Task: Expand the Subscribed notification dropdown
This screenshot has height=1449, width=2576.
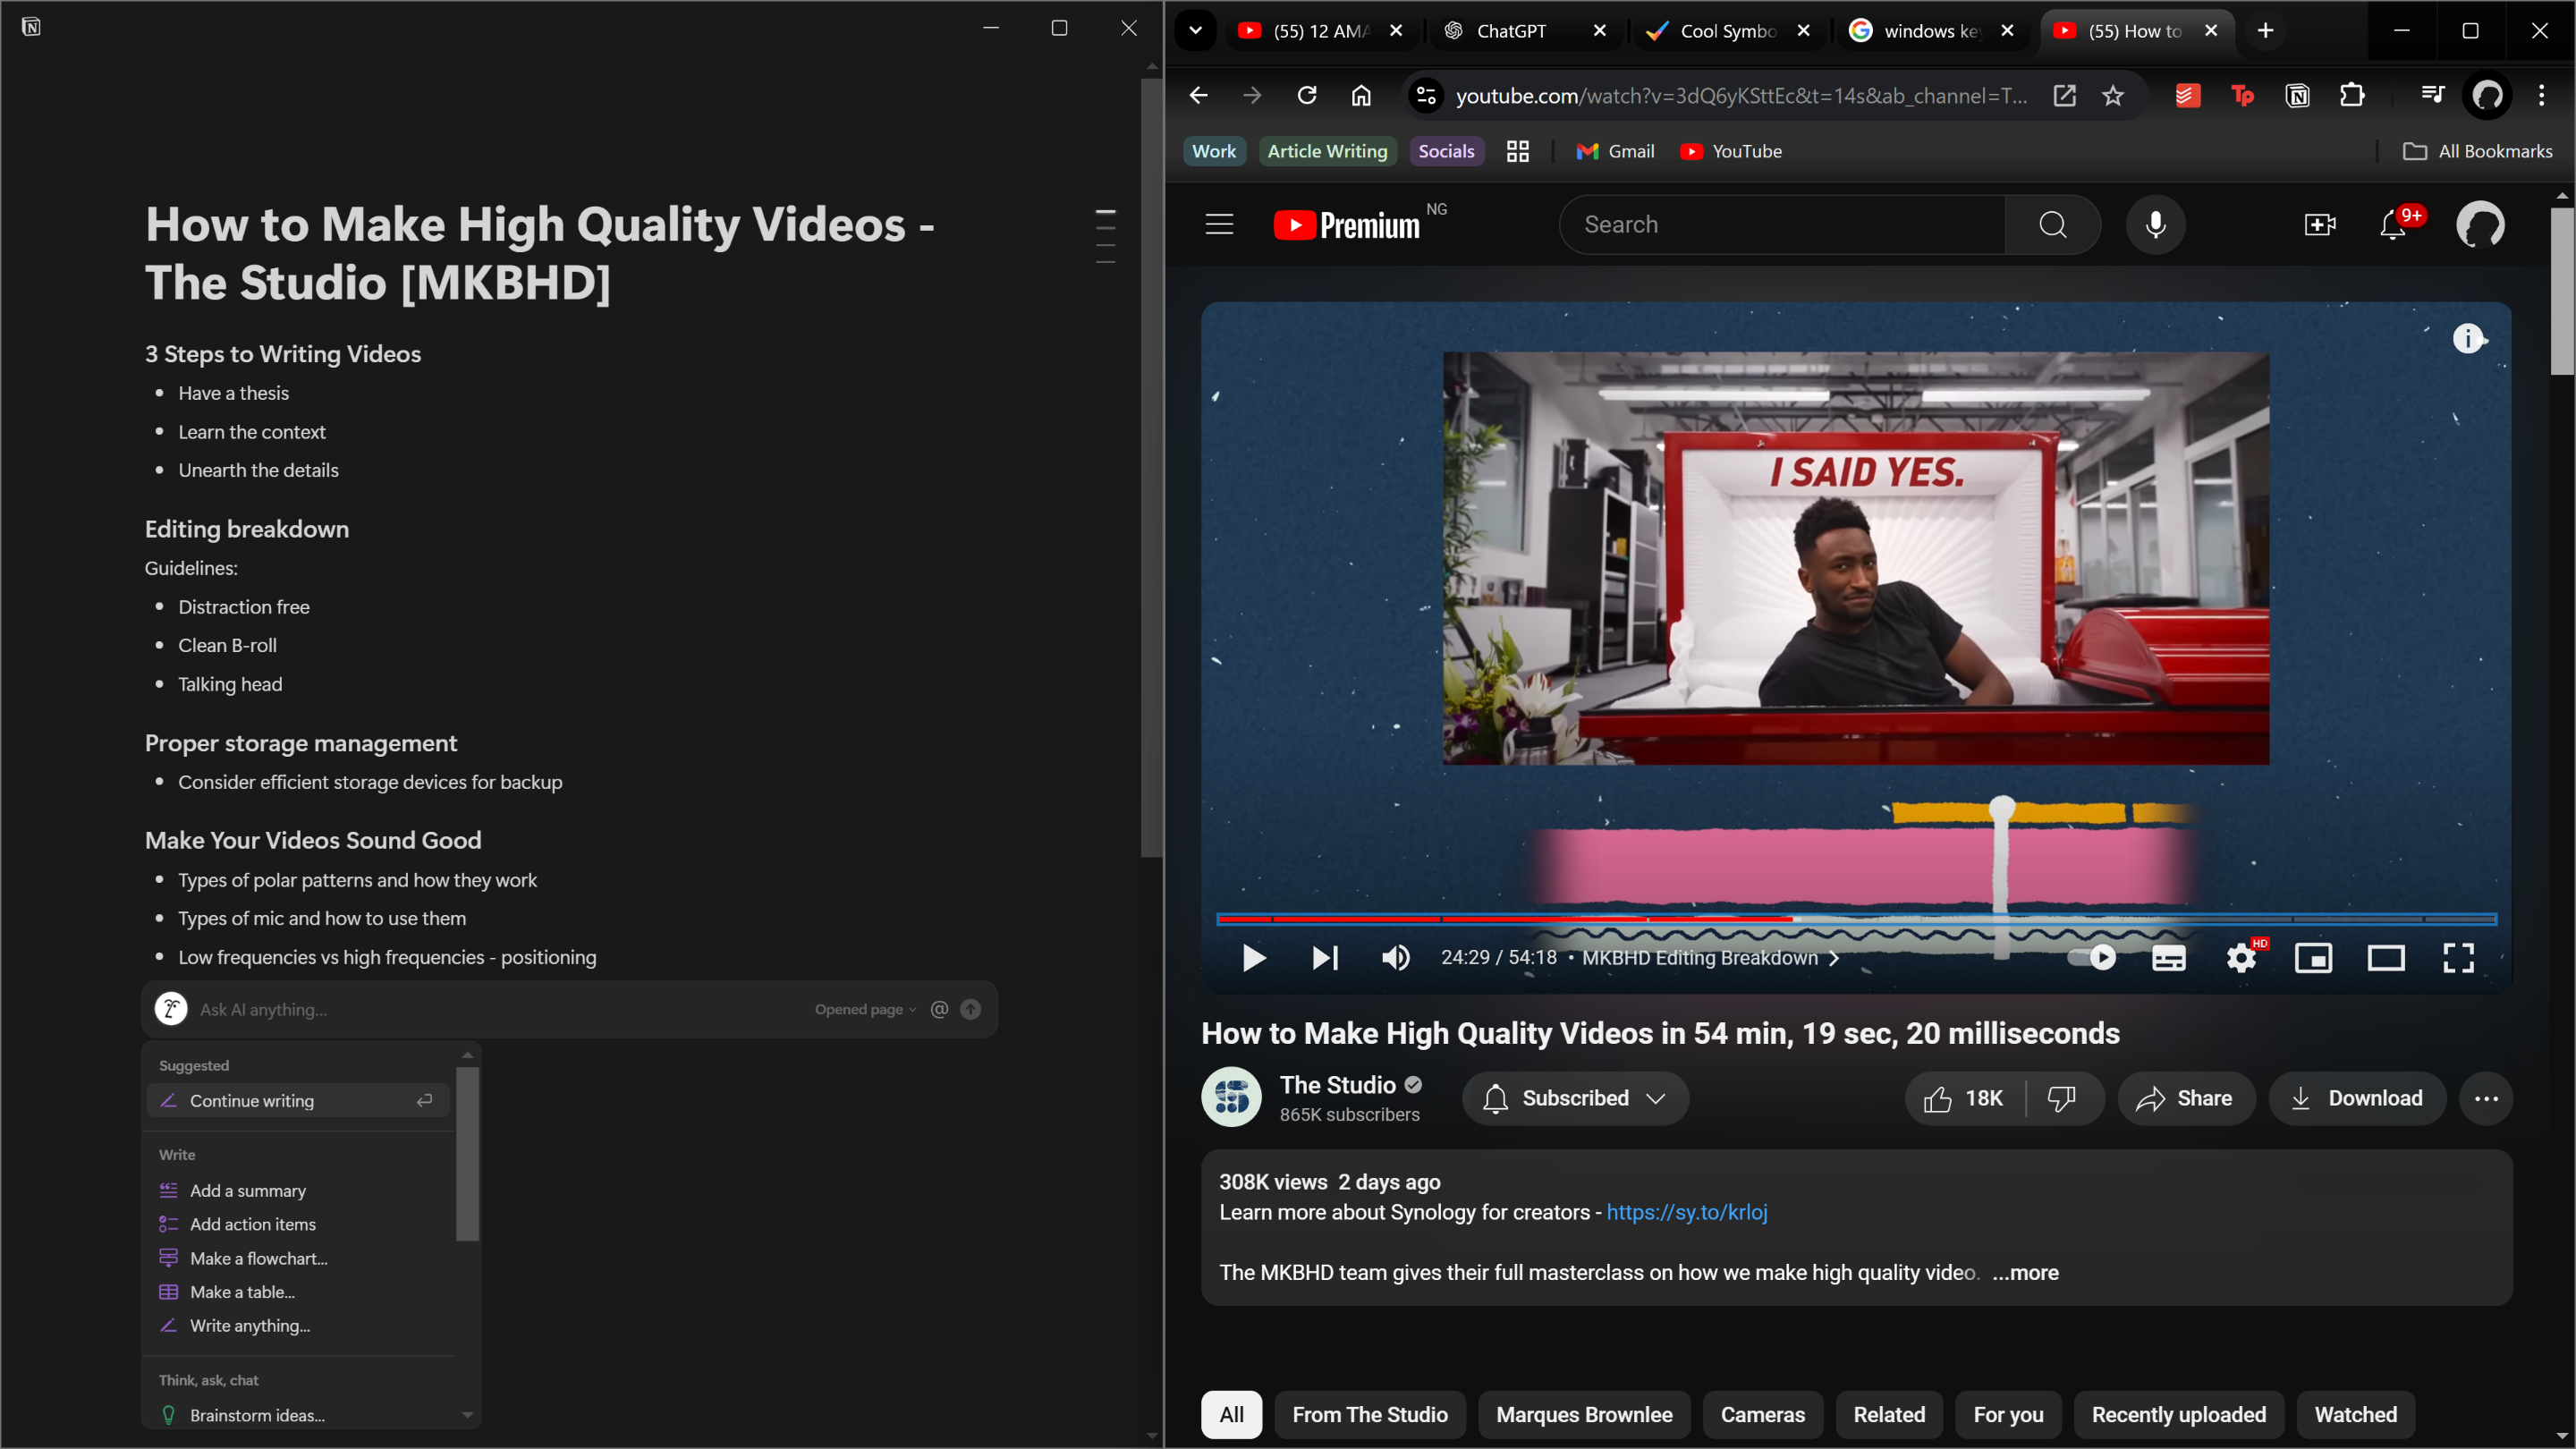Action: 1576,1098
